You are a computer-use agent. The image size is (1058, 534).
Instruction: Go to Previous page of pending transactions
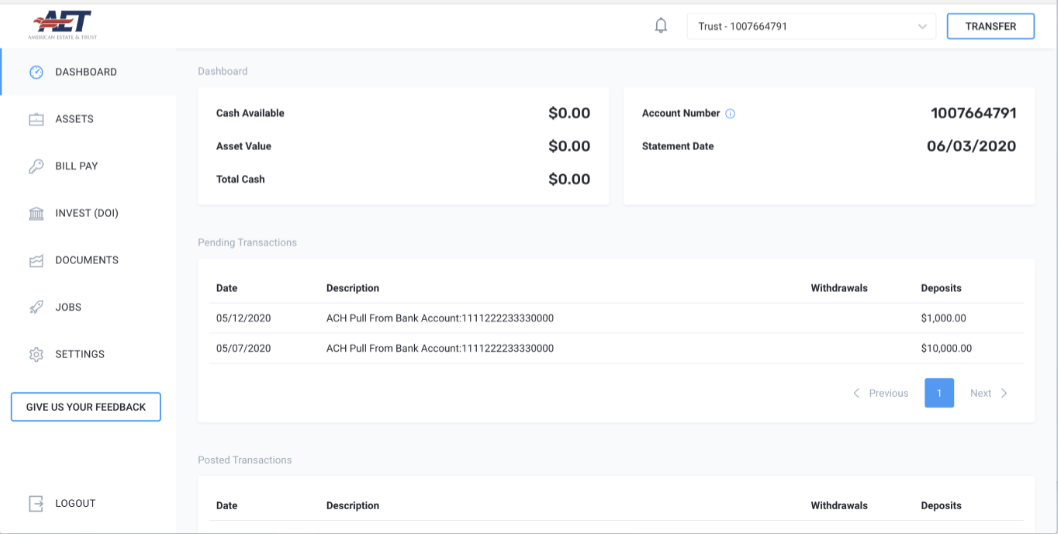tap(881, 393)
